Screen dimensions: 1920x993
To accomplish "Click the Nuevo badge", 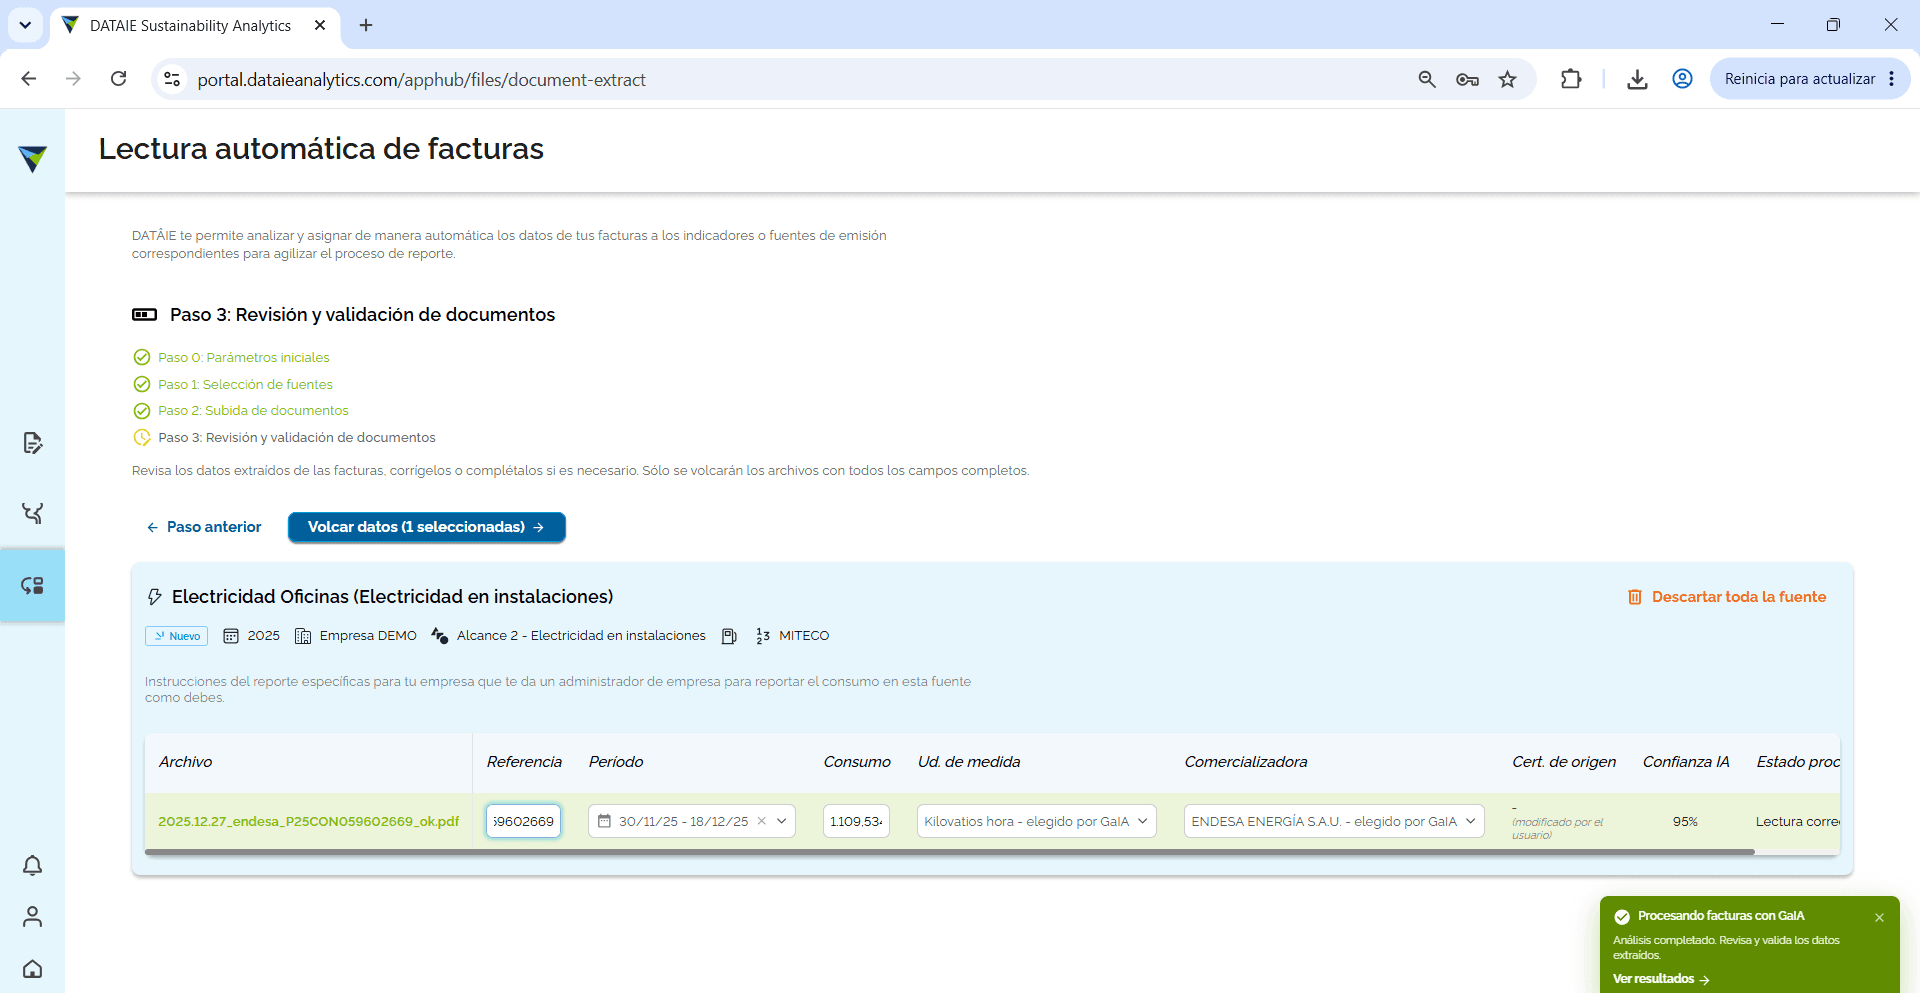I will click(x=176, y=636).
